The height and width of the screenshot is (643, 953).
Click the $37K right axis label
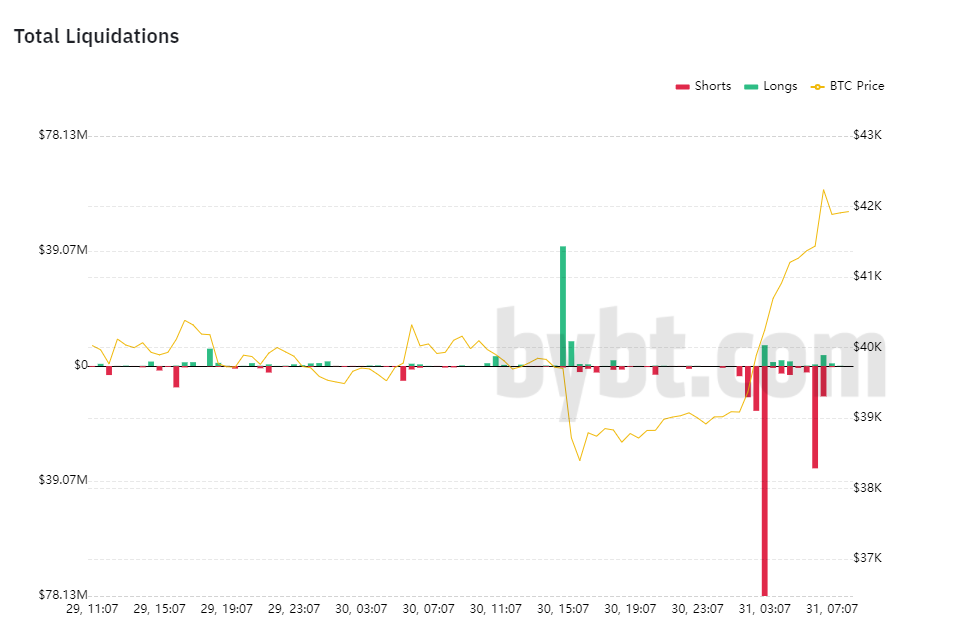tap(866, 558)
